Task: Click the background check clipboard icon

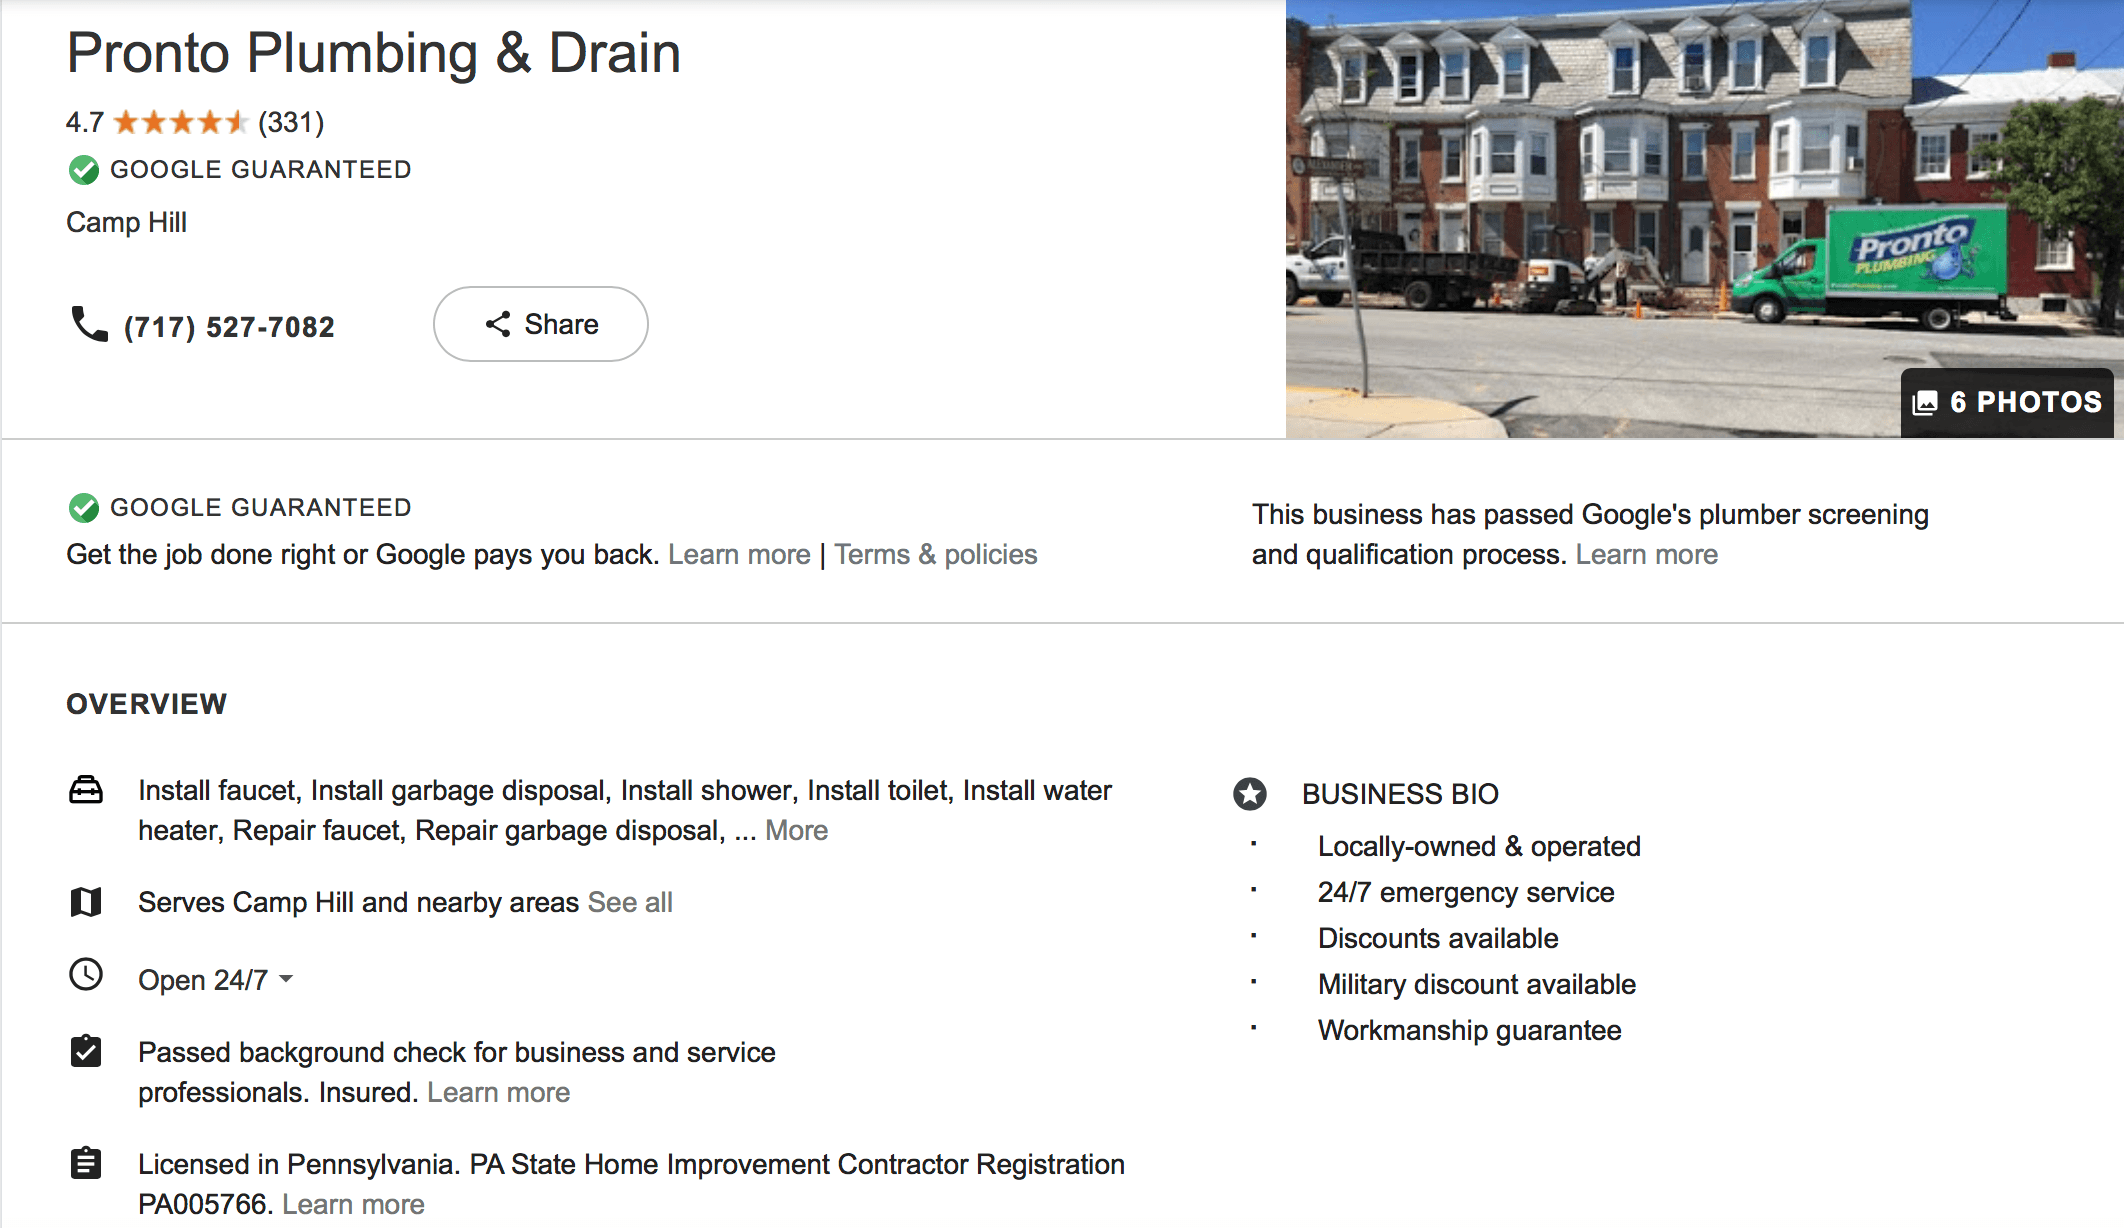Action: (86, 1051)
